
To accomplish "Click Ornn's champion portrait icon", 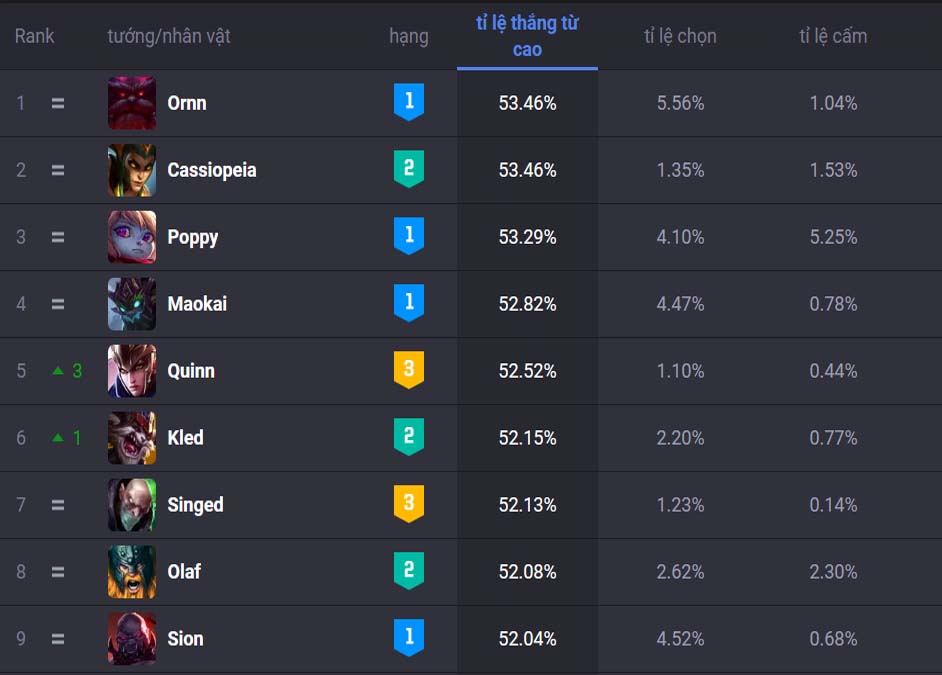I will click(132, 103).
